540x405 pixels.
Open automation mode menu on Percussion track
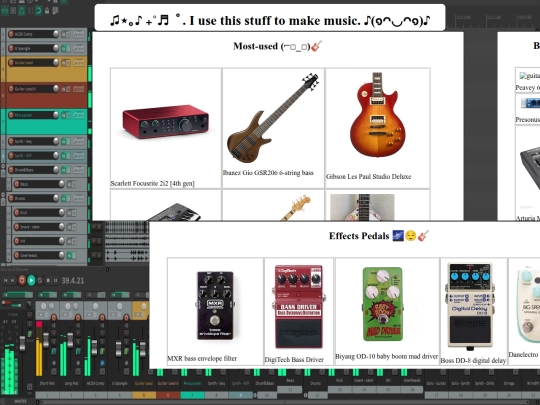pos(79,115)
